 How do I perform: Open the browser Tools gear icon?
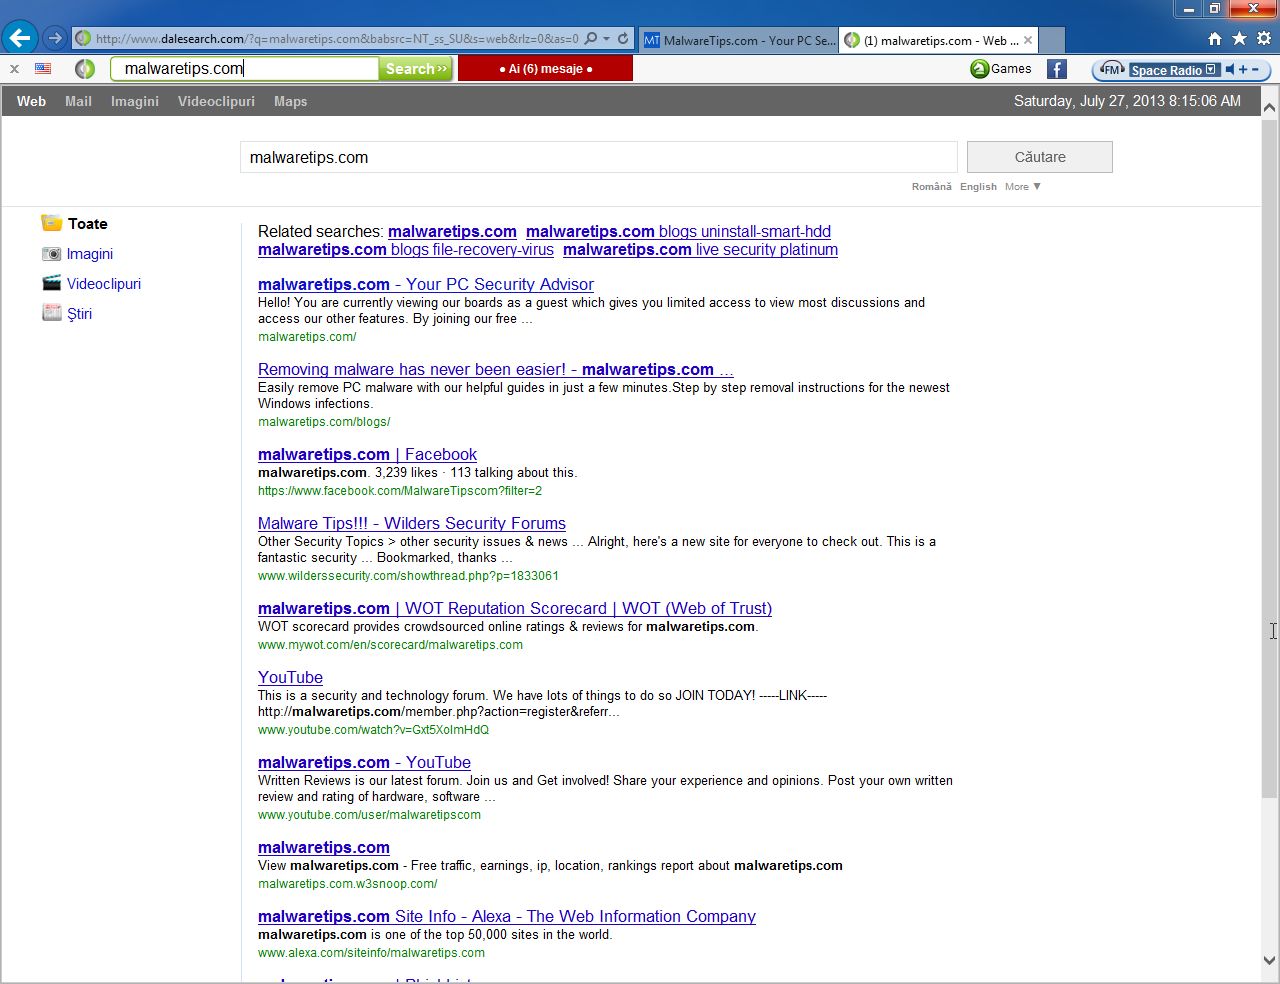click(1264, 39)
